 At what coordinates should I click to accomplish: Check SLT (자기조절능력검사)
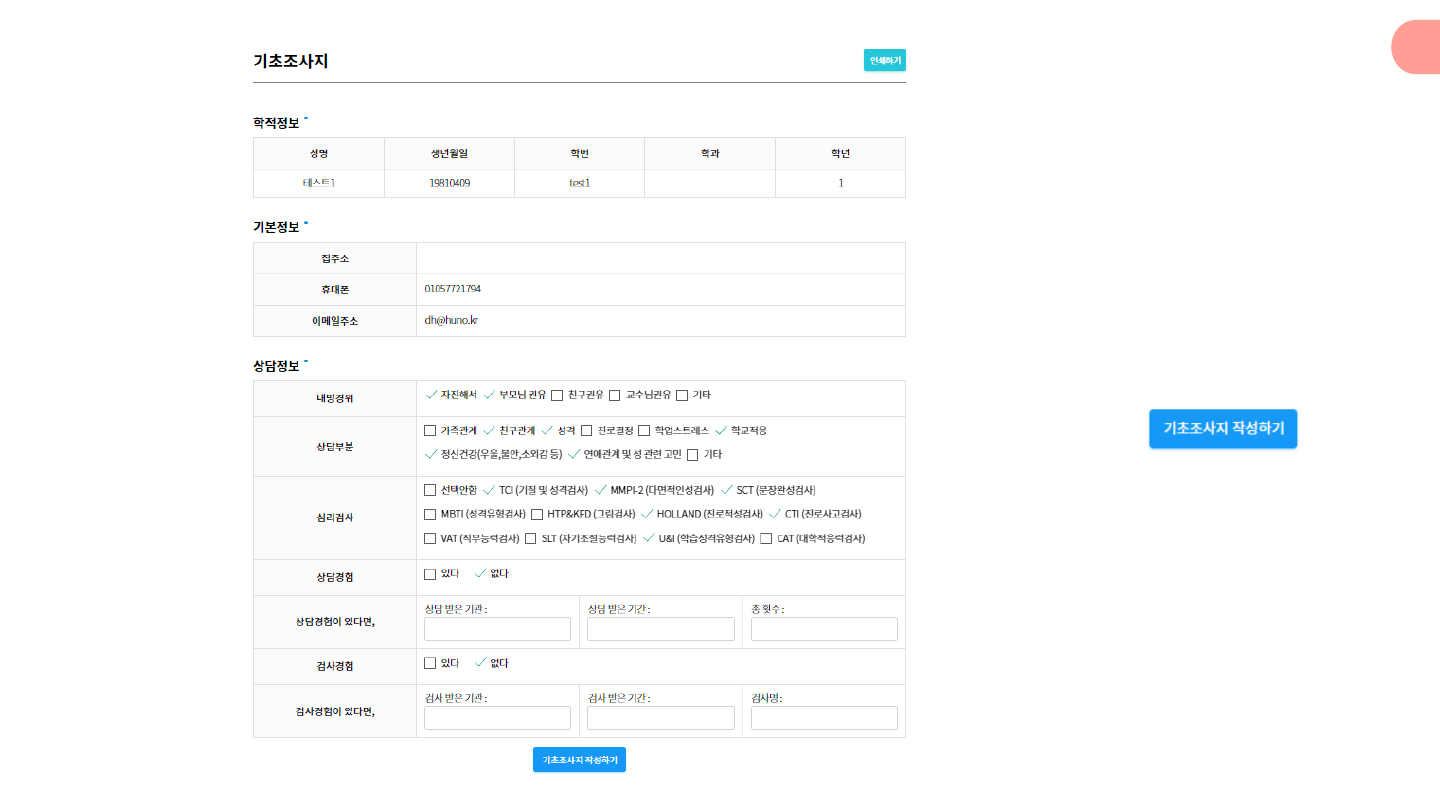[x=531, y=538]
